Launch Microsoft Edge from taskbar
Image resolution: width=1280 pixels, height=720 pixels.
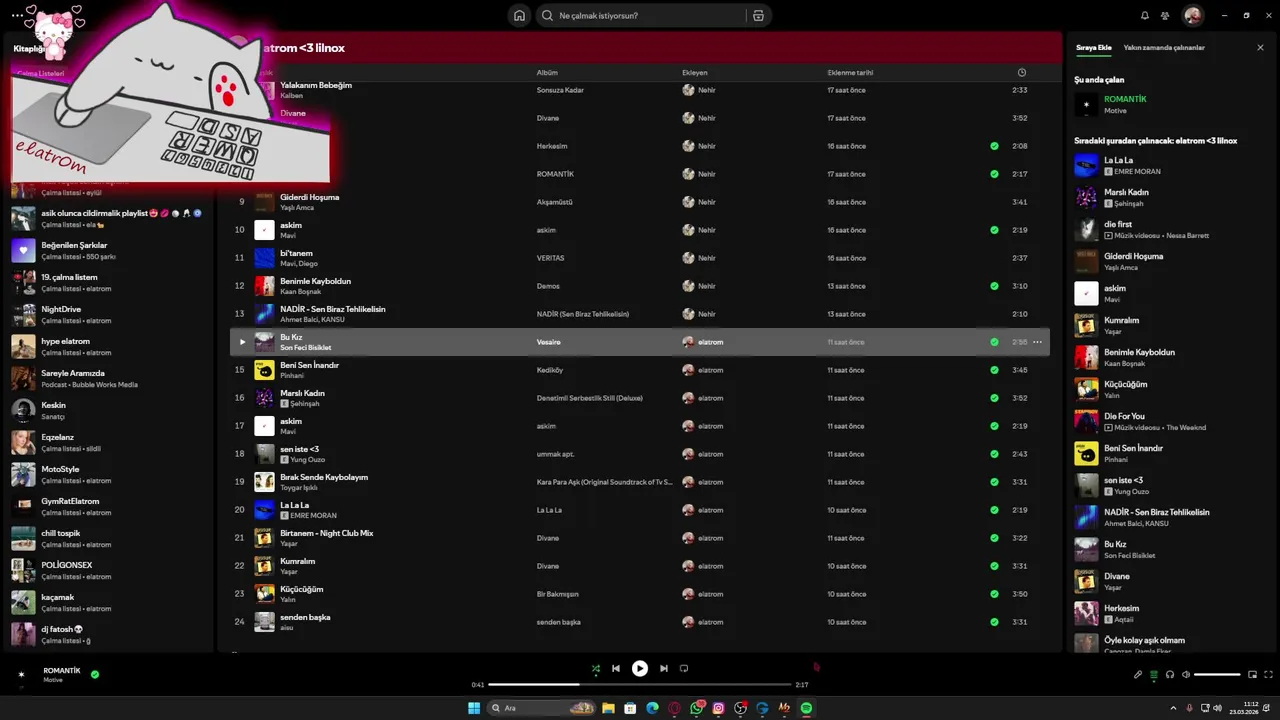[x=652, y=708]
